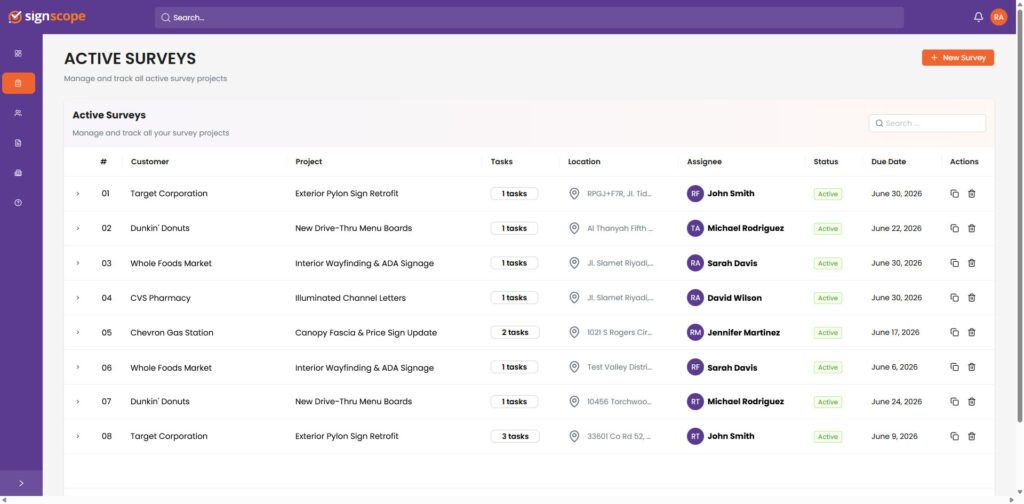Delete survey 08 Target Corporation
1024x504 pixels.
tap(972, 436)
